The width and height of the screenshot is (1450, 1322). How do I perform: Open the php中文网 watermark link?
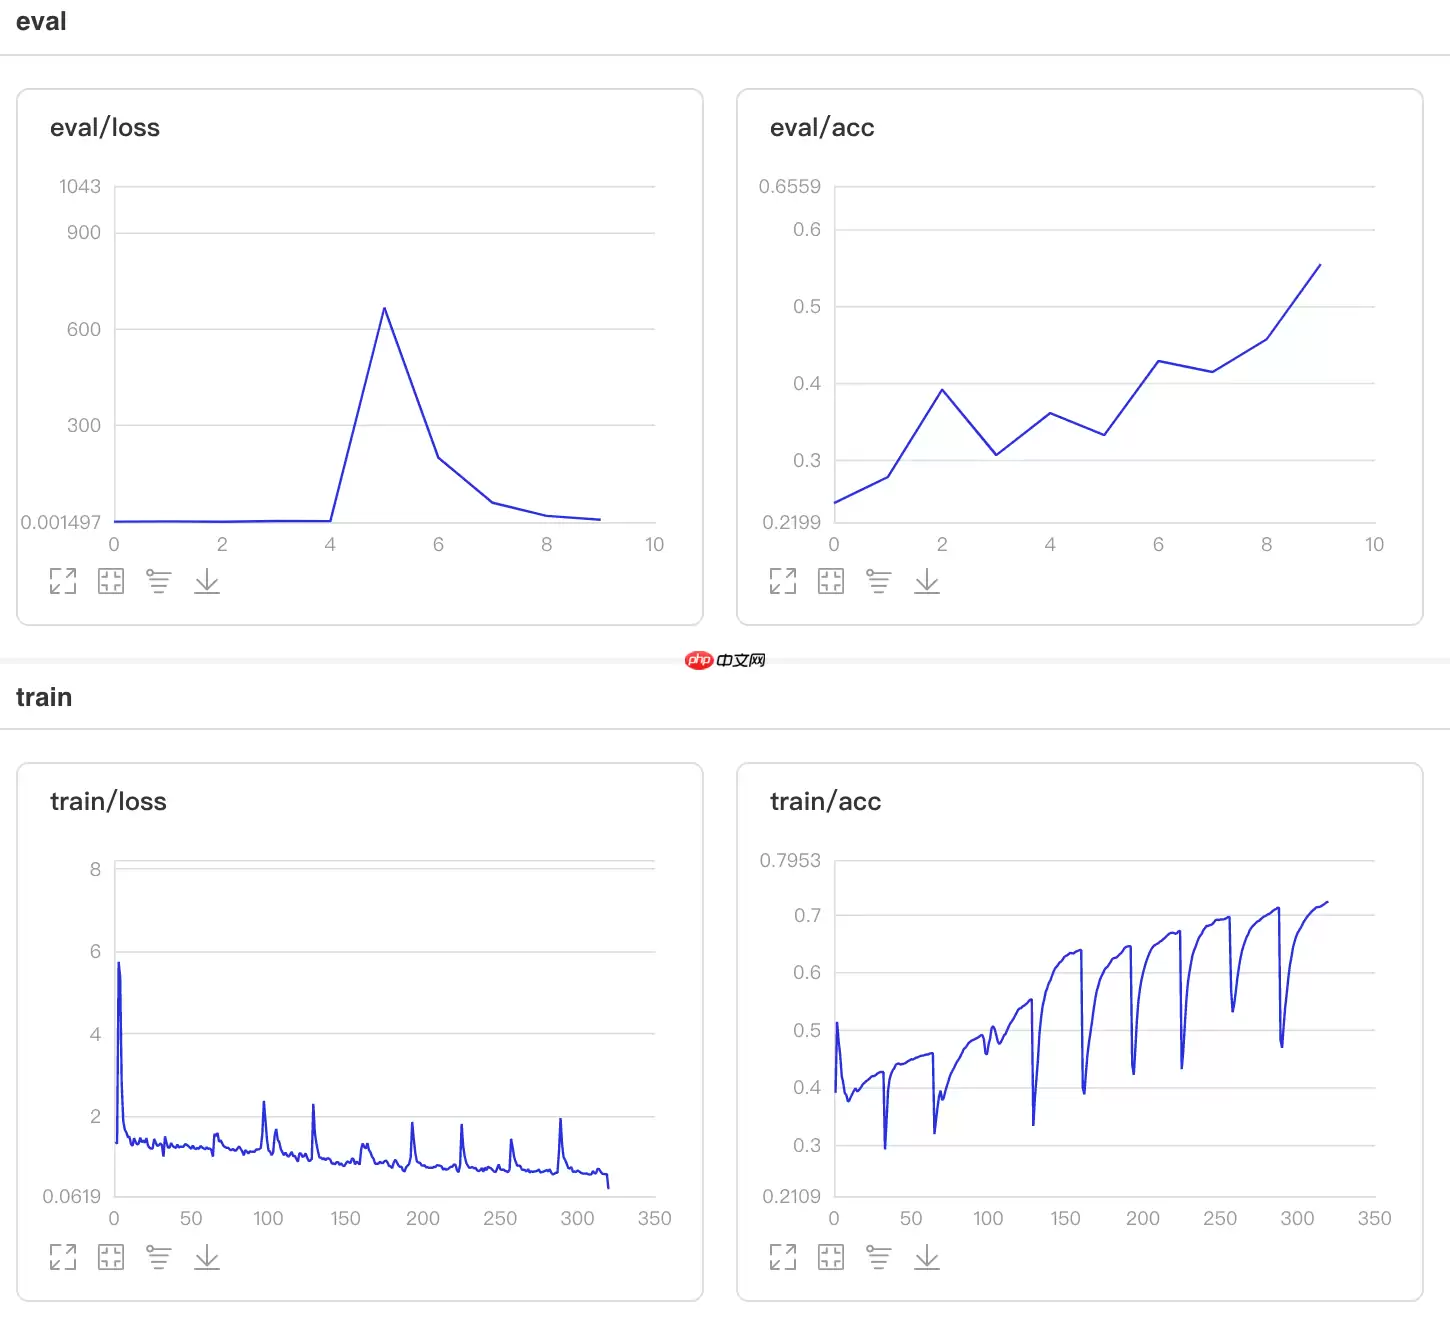point(725,660)
